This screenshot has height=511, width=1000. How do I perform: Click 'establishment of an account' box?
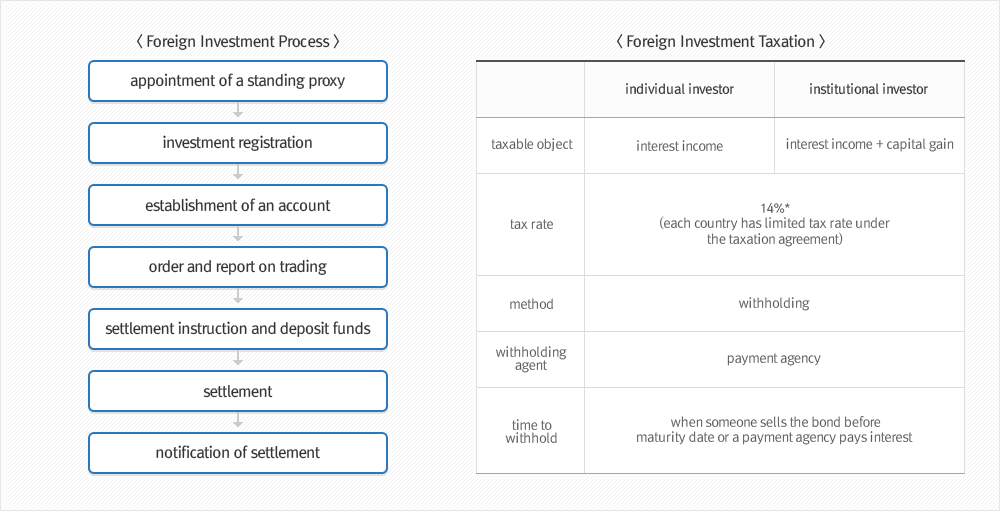[x=238, y=205]
